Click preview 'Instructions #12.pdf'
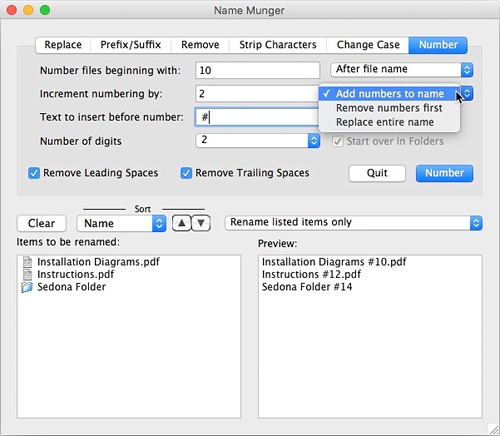500x436 pixels. tap(311, 274)
